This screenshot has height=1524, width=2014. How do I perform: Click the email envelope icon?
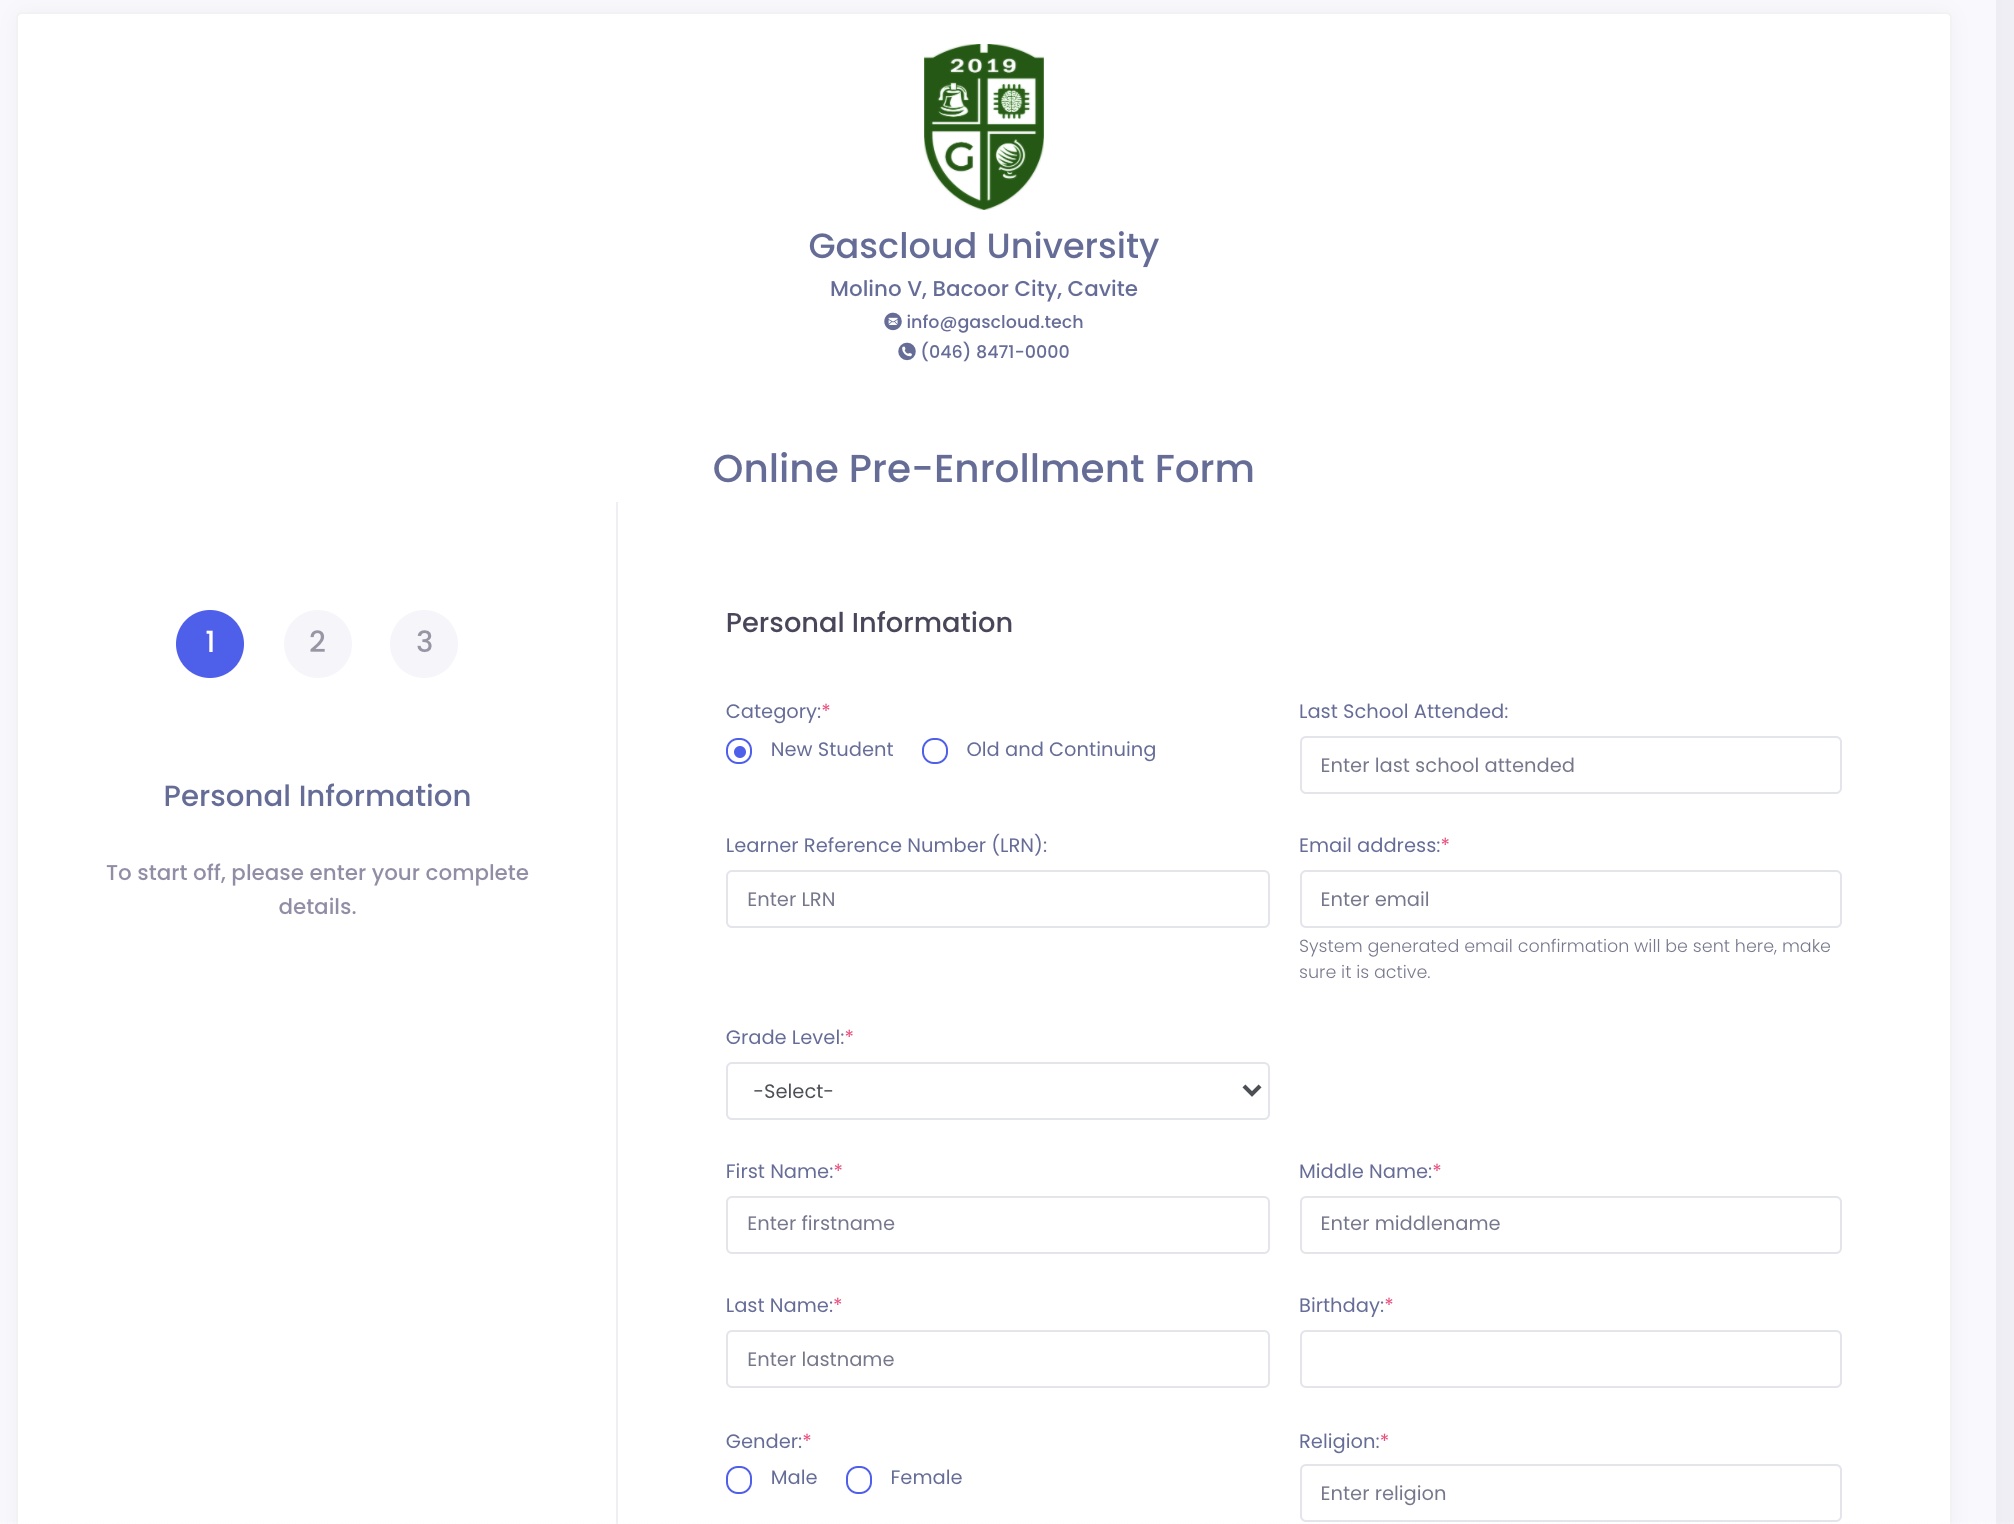892,322
